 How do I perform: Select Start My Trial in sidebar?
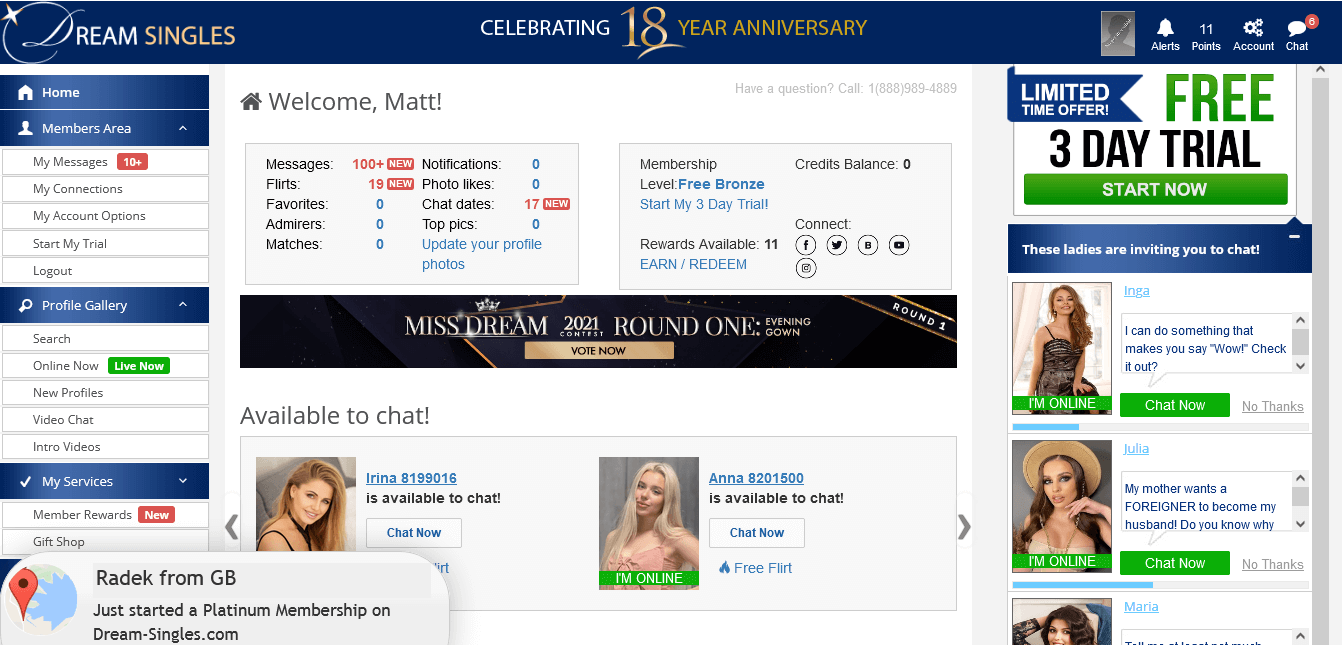[106, 244]
